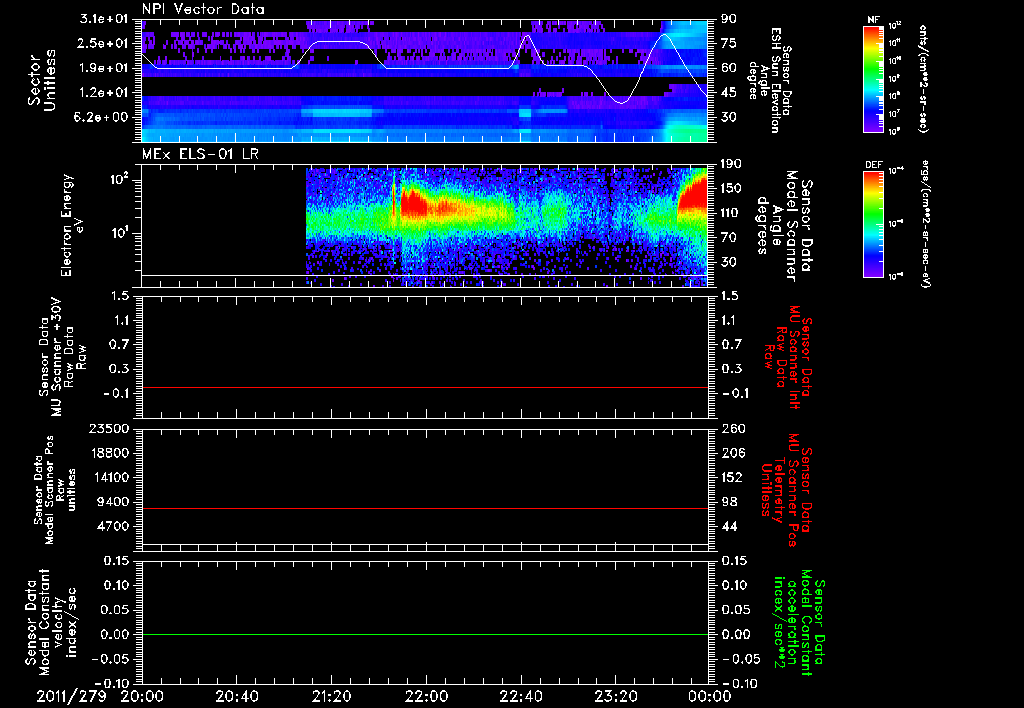Click the "Sector Unitless" axis label
The width and height of the screenshot is (1024, 708).
pos(42,80)
